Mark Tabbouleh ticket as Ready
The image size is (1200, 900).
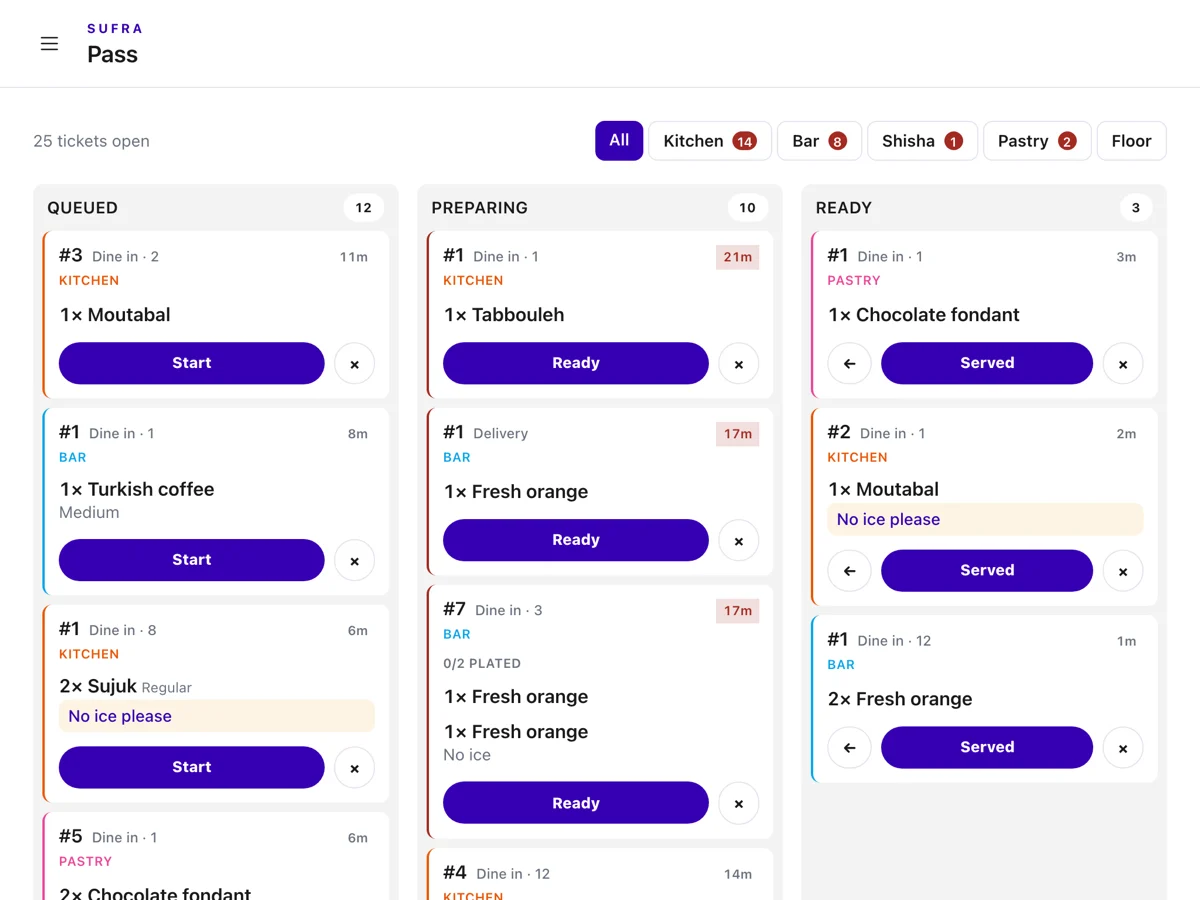pos(576,363)
